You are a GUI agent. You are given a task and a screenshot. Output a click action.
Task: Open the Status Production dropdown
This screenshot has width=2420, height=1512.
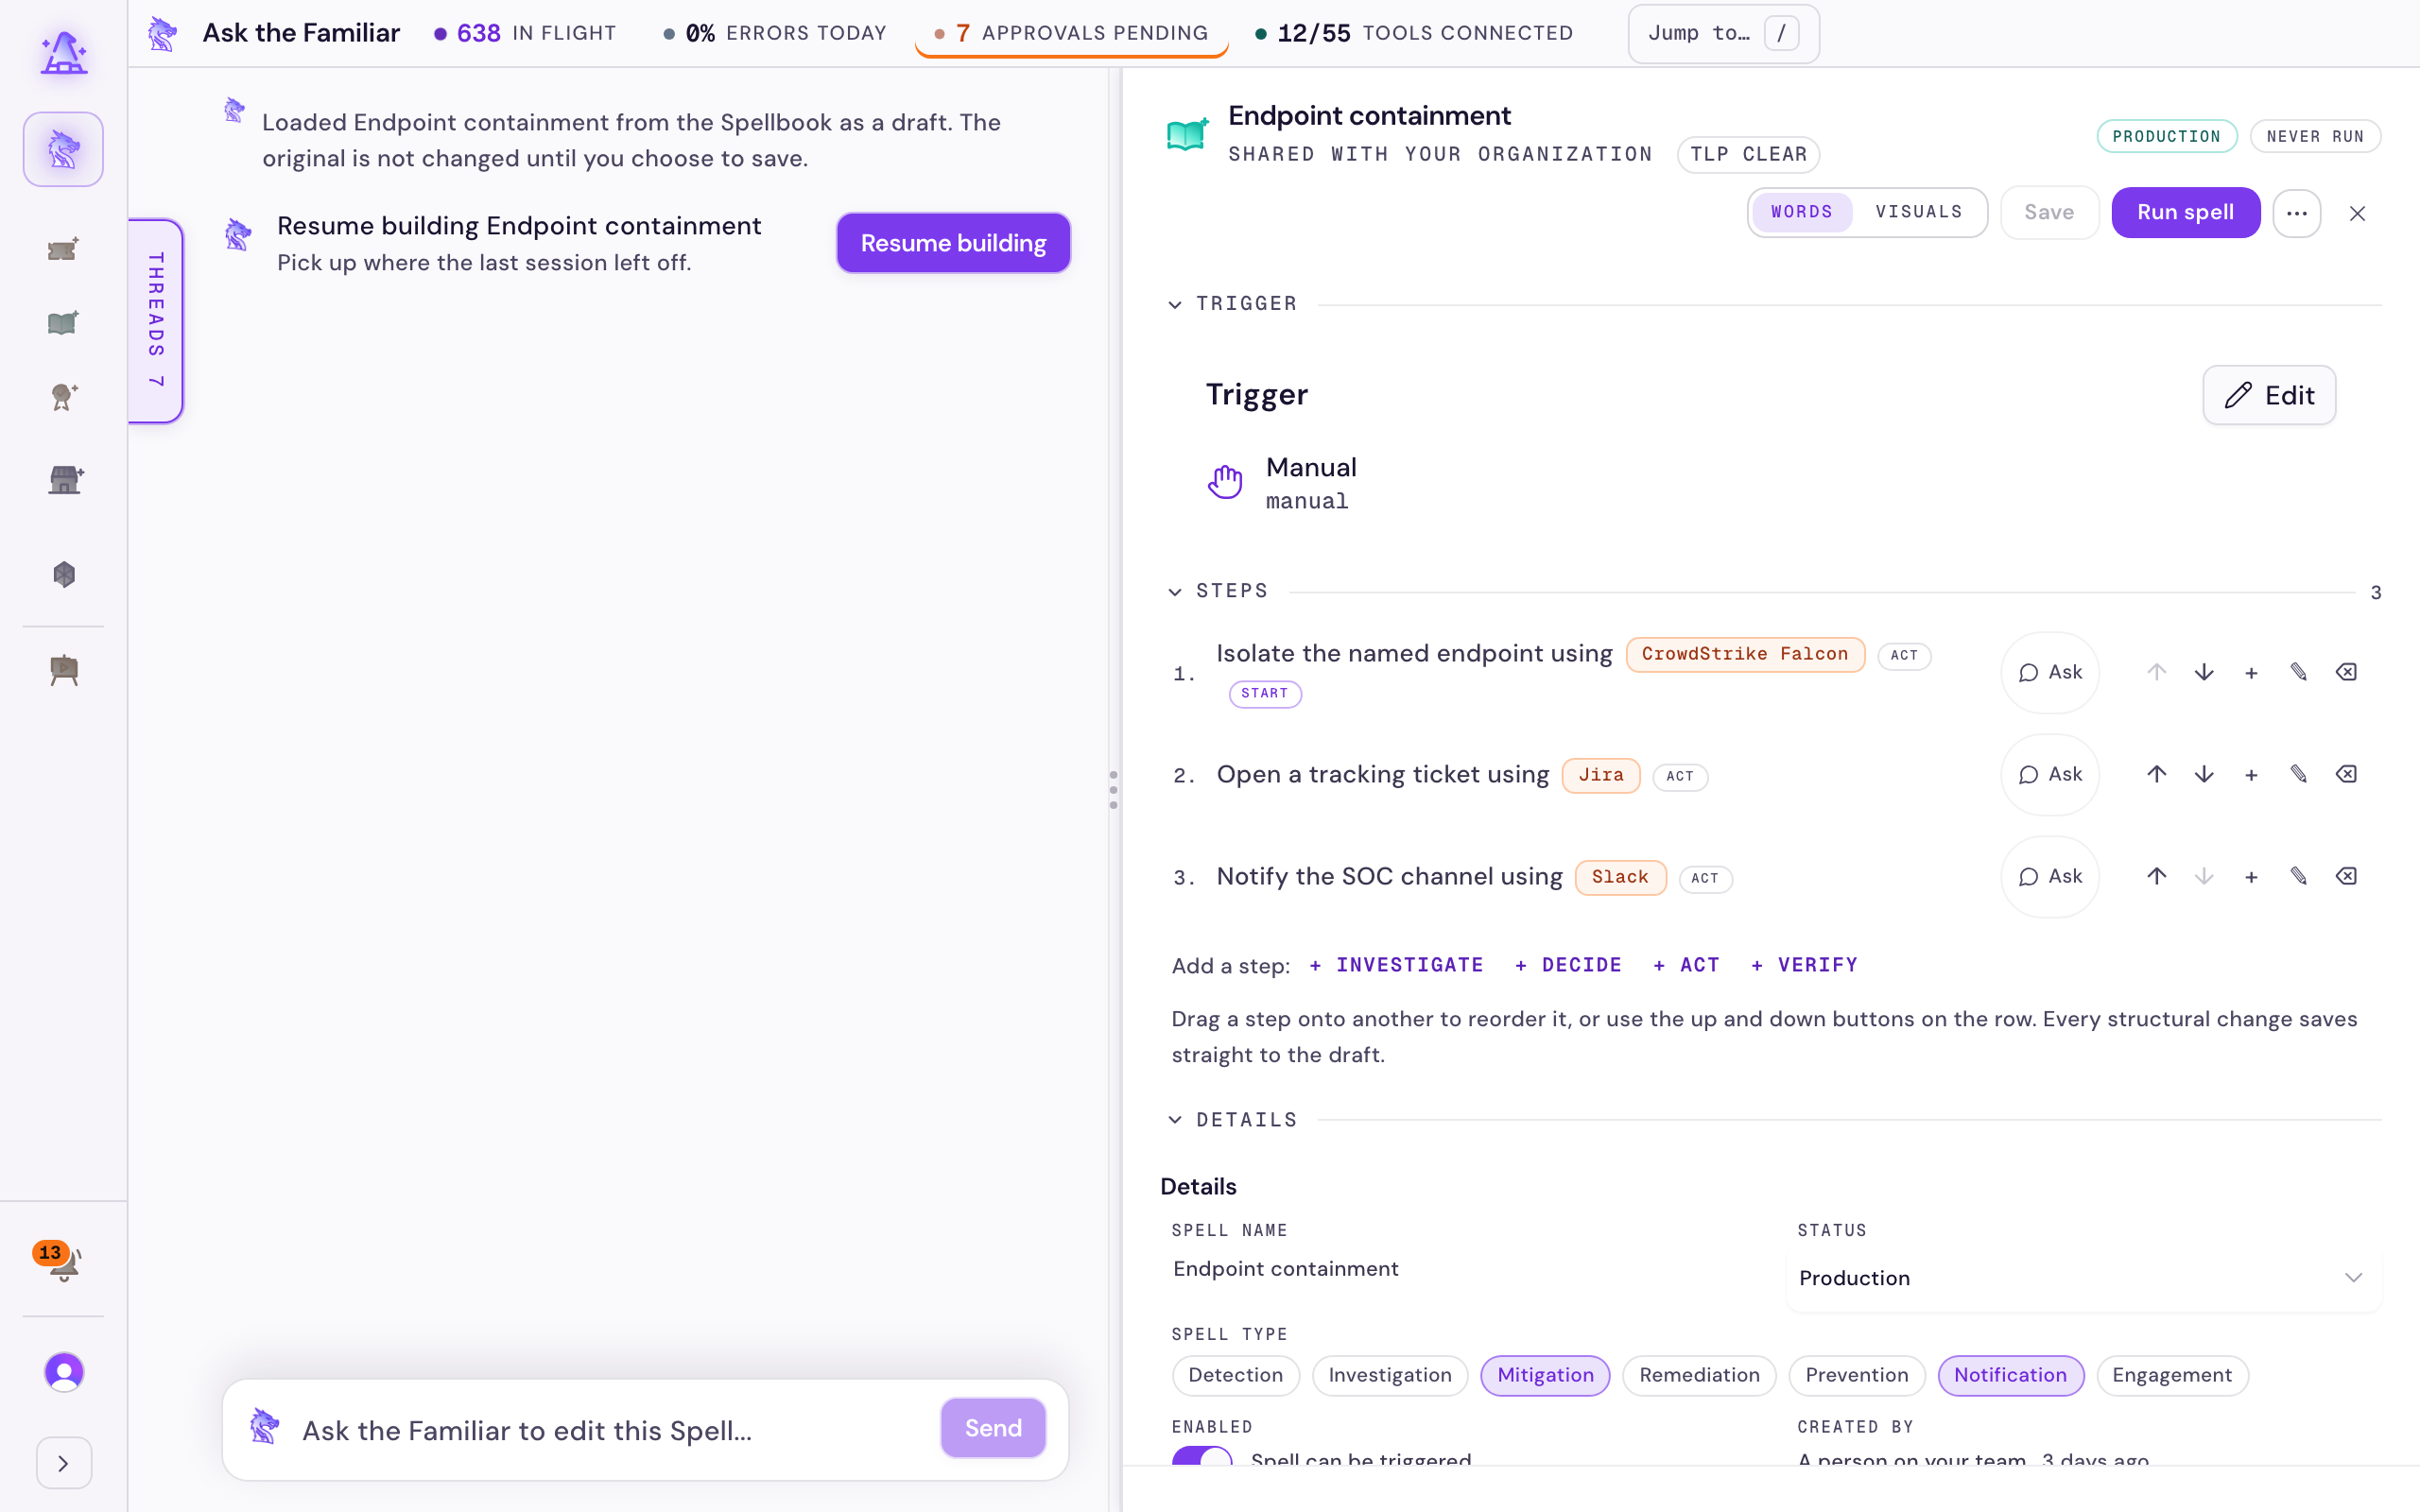2083,1278
